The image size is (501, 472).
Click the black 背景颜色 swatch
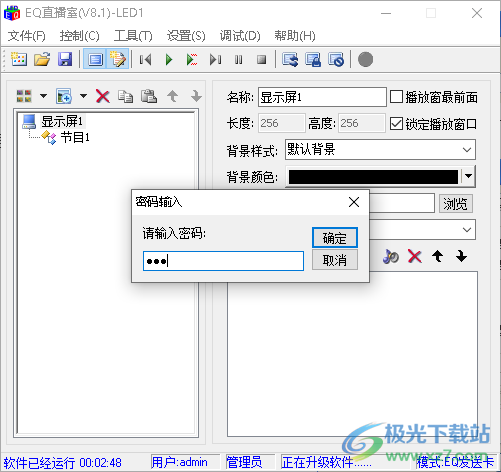pyautogui.click(x=373, y=177)
